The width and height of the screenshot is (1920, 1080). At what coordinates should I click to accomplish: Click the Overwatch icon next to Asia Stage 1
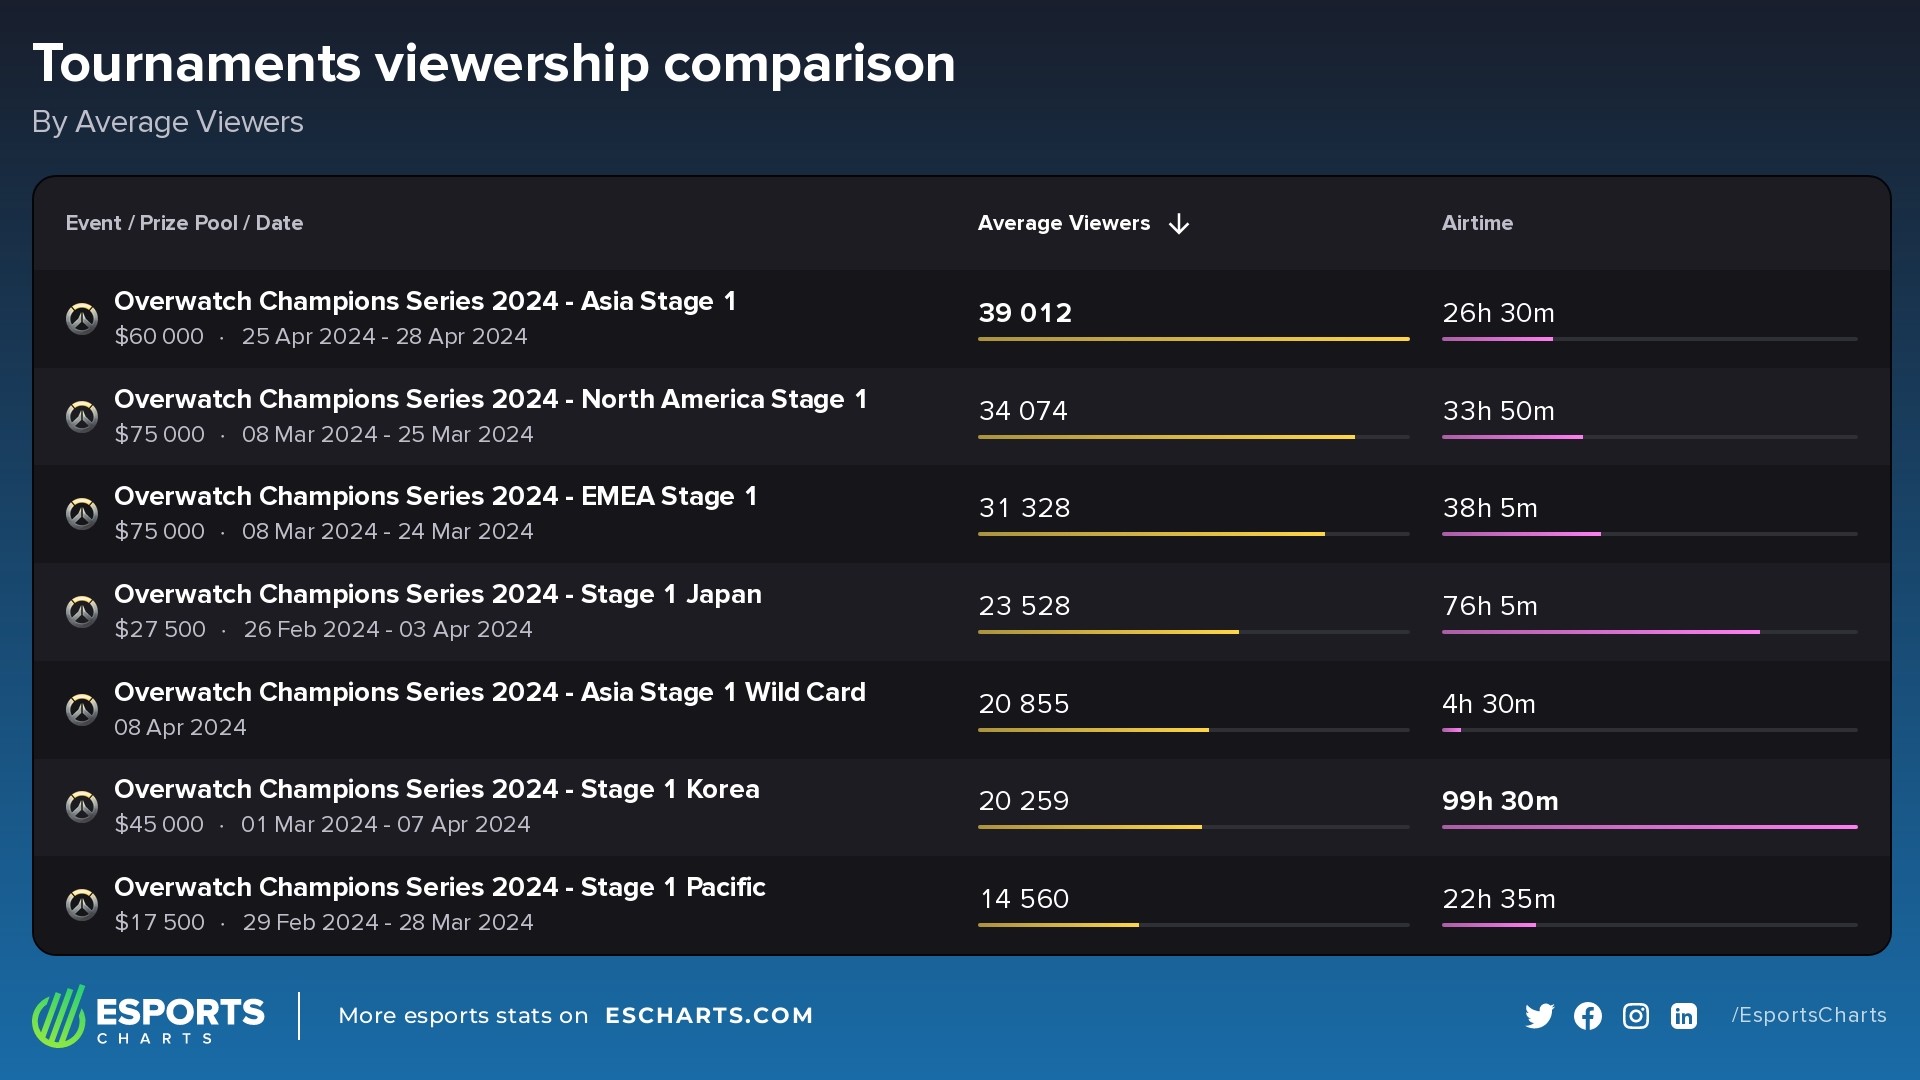[83, 318]
